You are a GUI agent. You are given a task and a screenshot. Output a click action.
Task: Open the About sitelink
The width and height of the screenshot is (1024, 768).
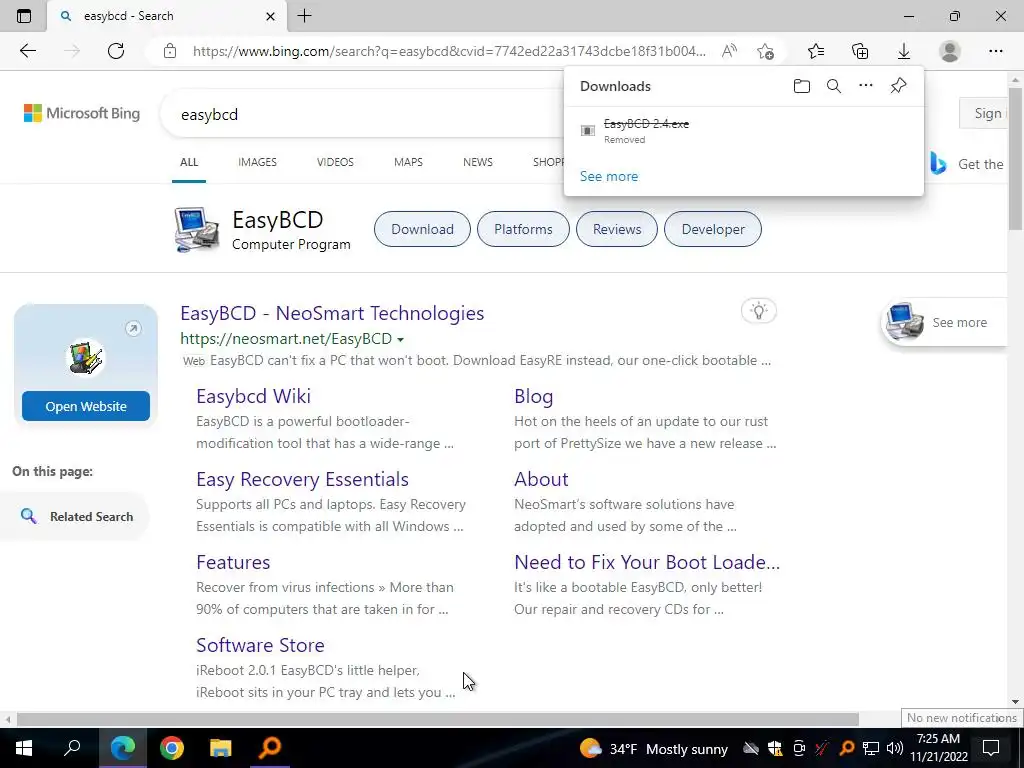(x=541, y=479)
